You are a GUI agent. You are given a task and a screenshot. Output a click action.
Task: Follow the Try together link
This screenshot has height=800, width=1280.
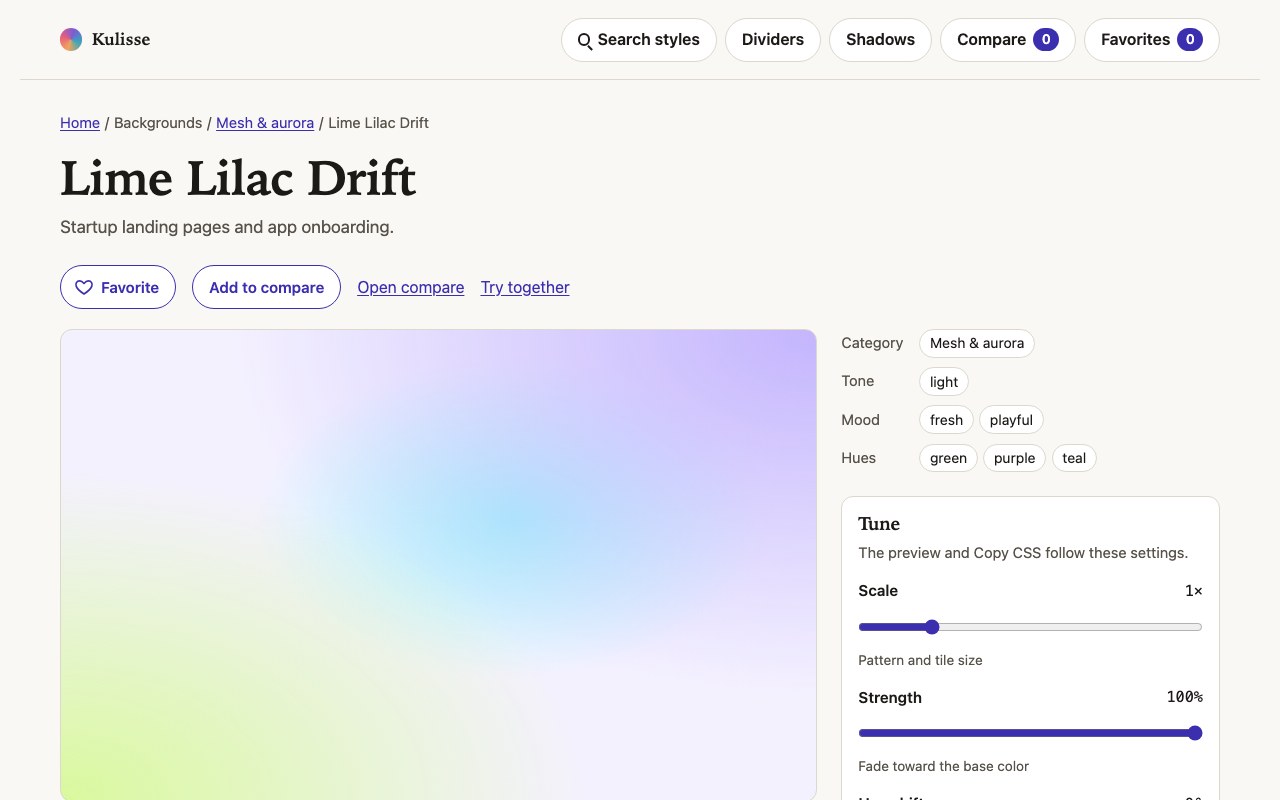[x=525, y=287]
